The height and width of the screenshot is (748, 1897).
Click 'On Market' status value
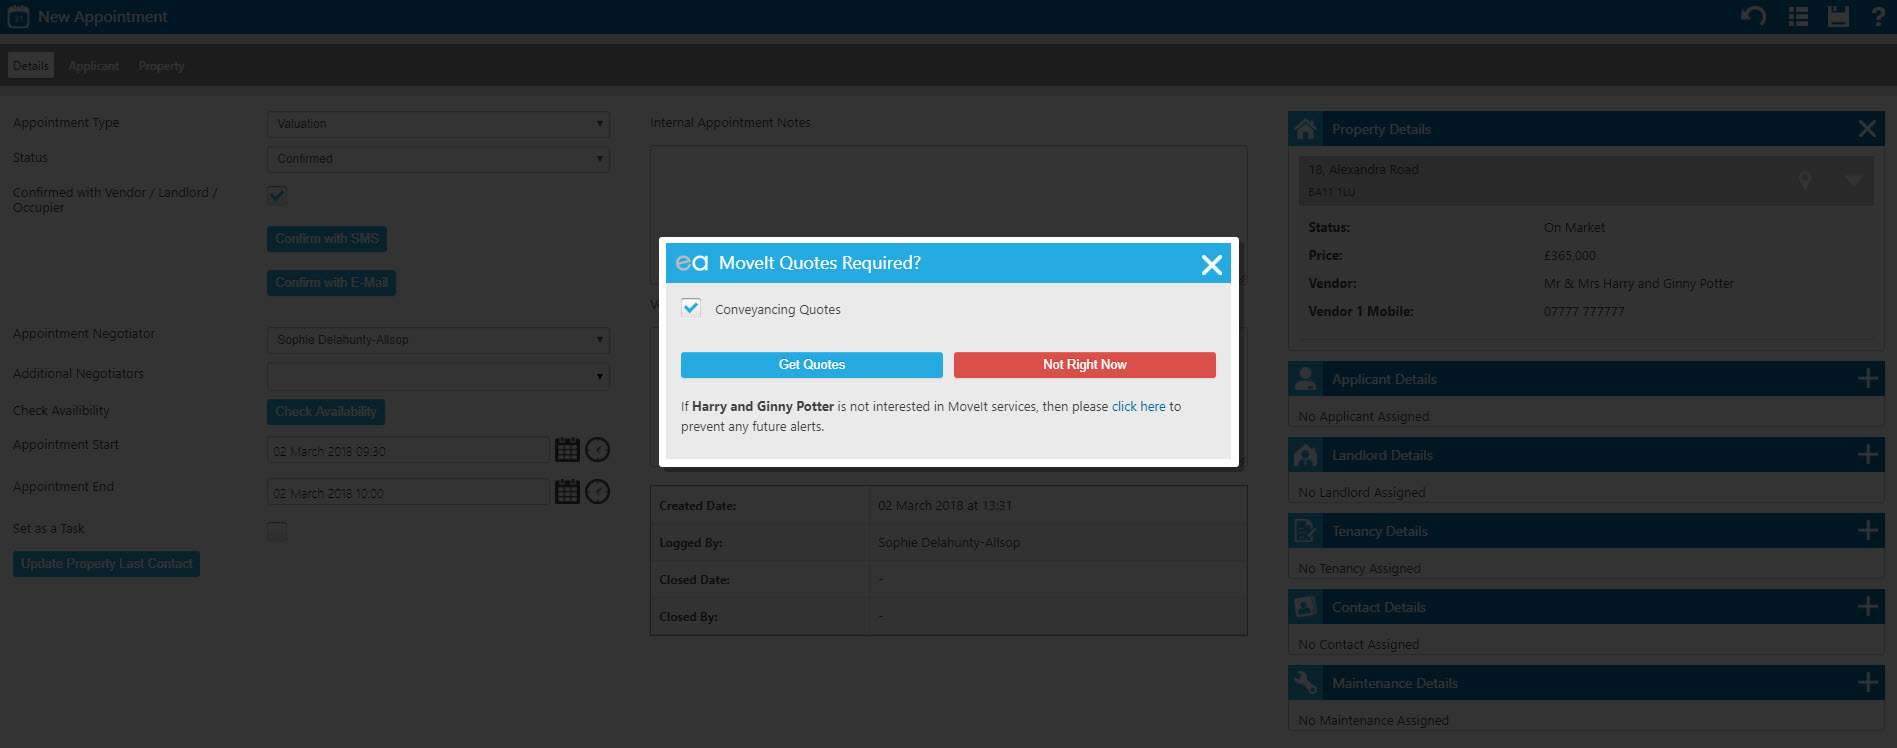pos(1574,228)
